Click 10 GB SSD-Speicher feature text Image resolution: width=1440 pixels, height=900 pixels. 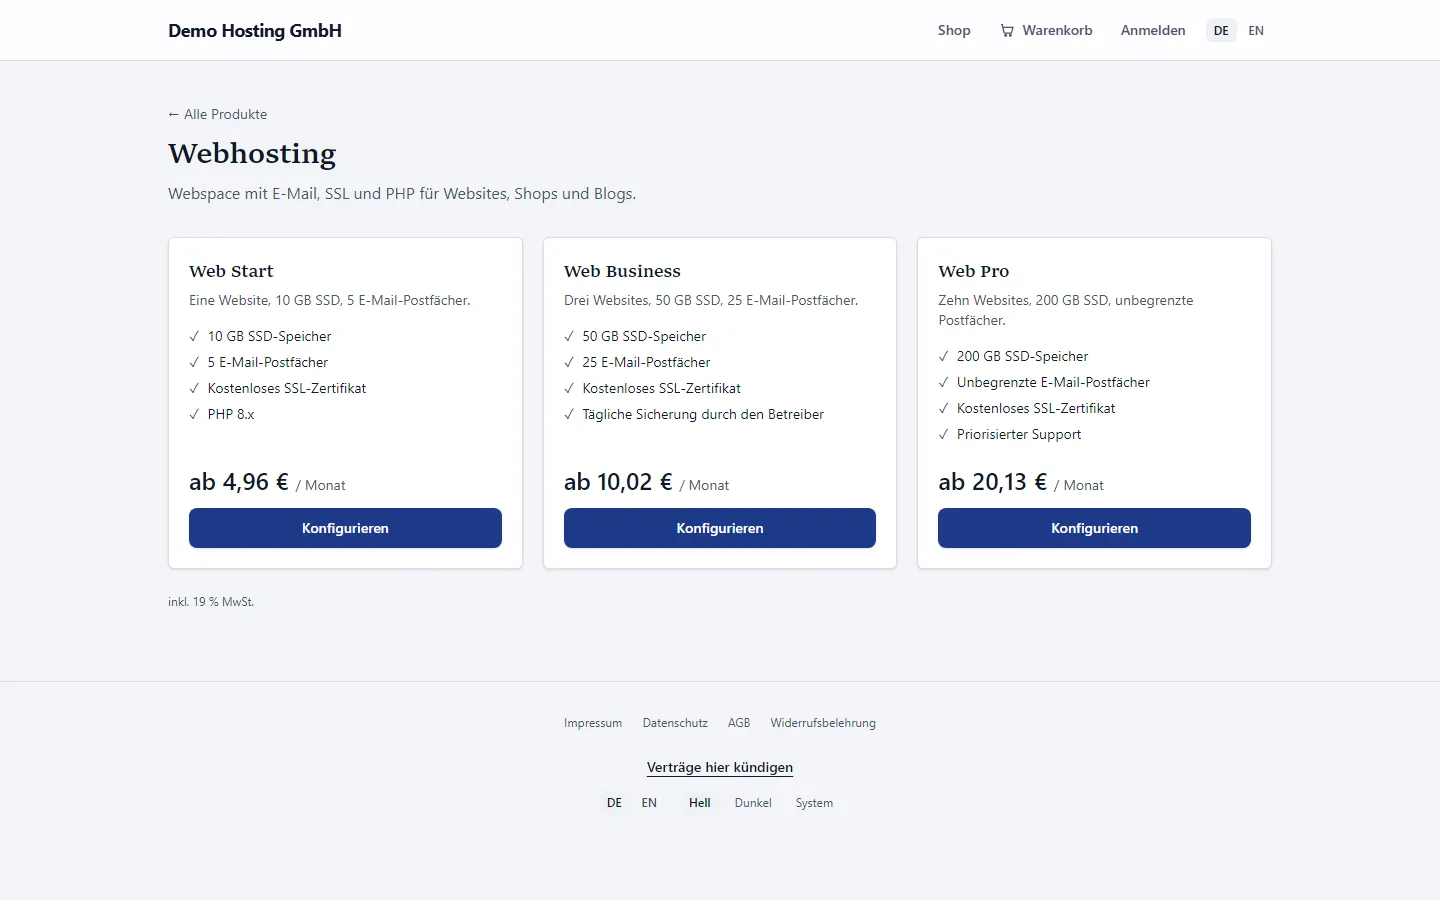[269, 336]
